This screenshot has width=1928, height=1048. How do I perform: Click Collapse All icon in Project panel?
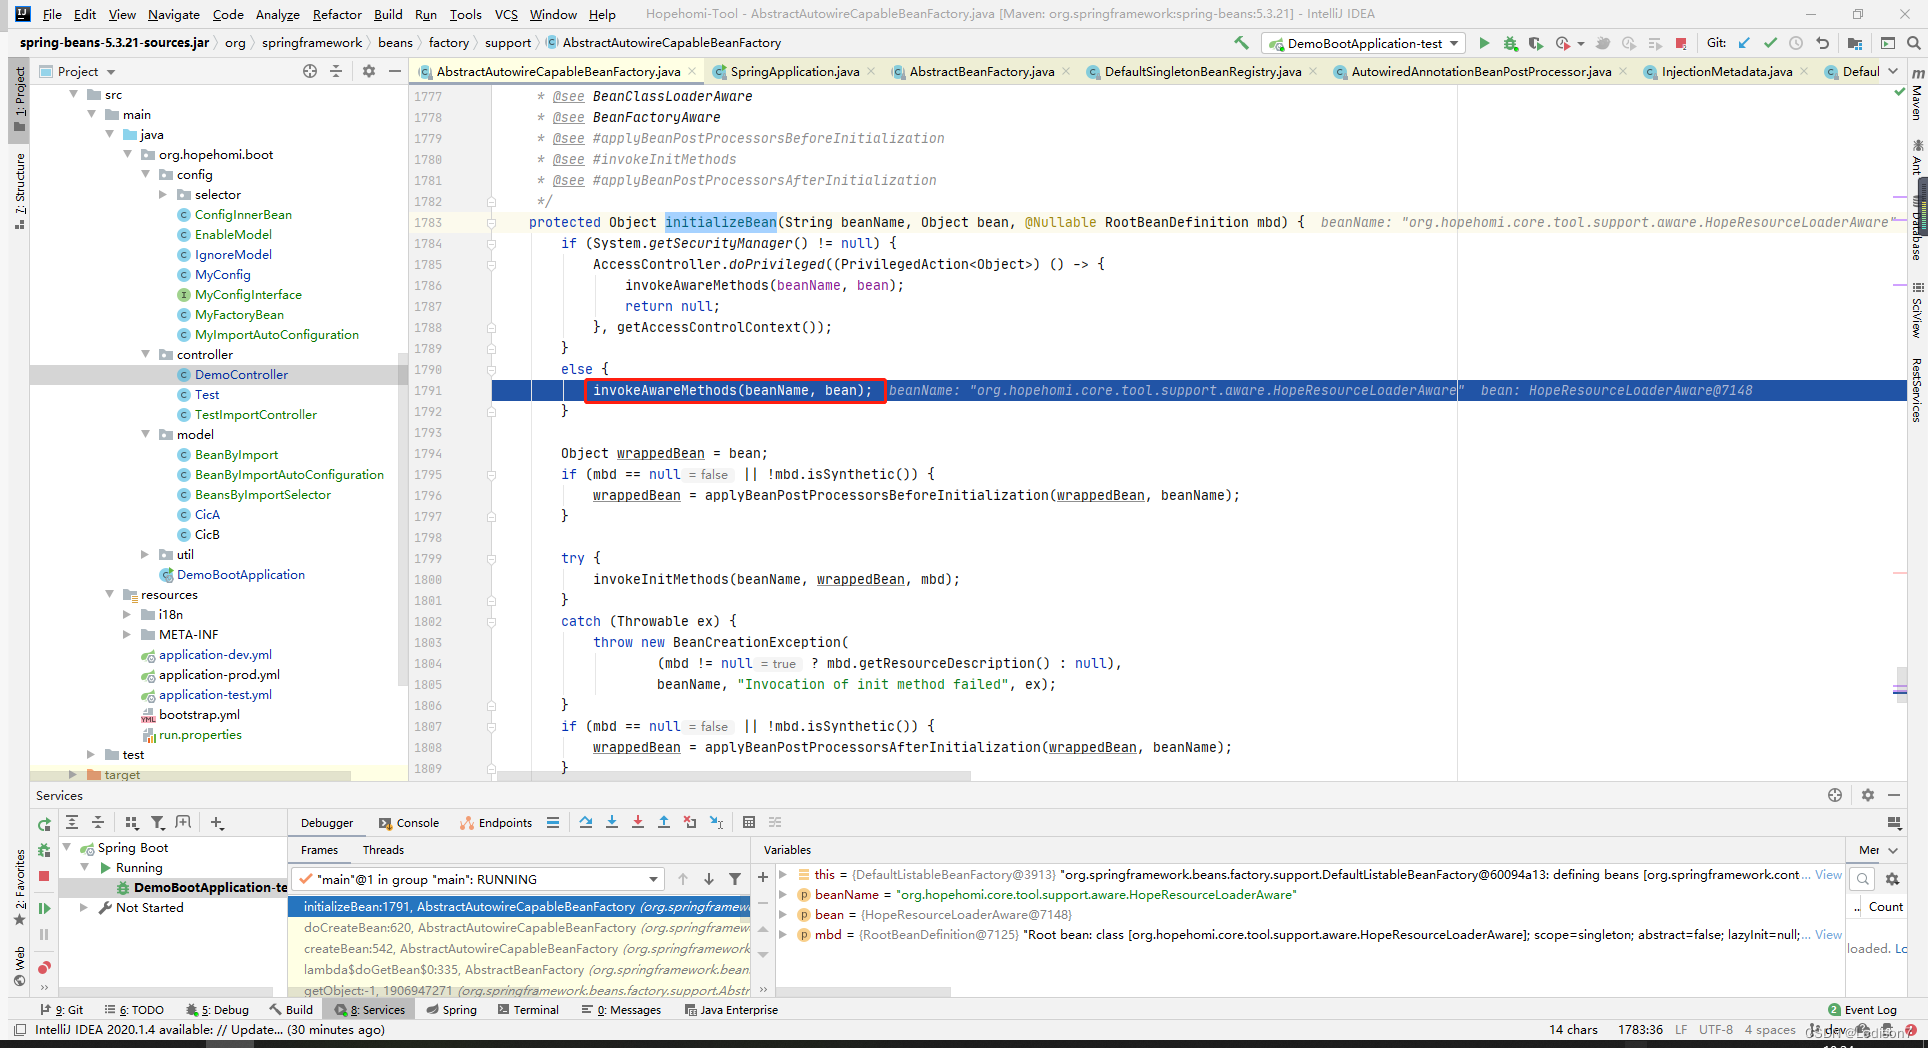(336, 71)
